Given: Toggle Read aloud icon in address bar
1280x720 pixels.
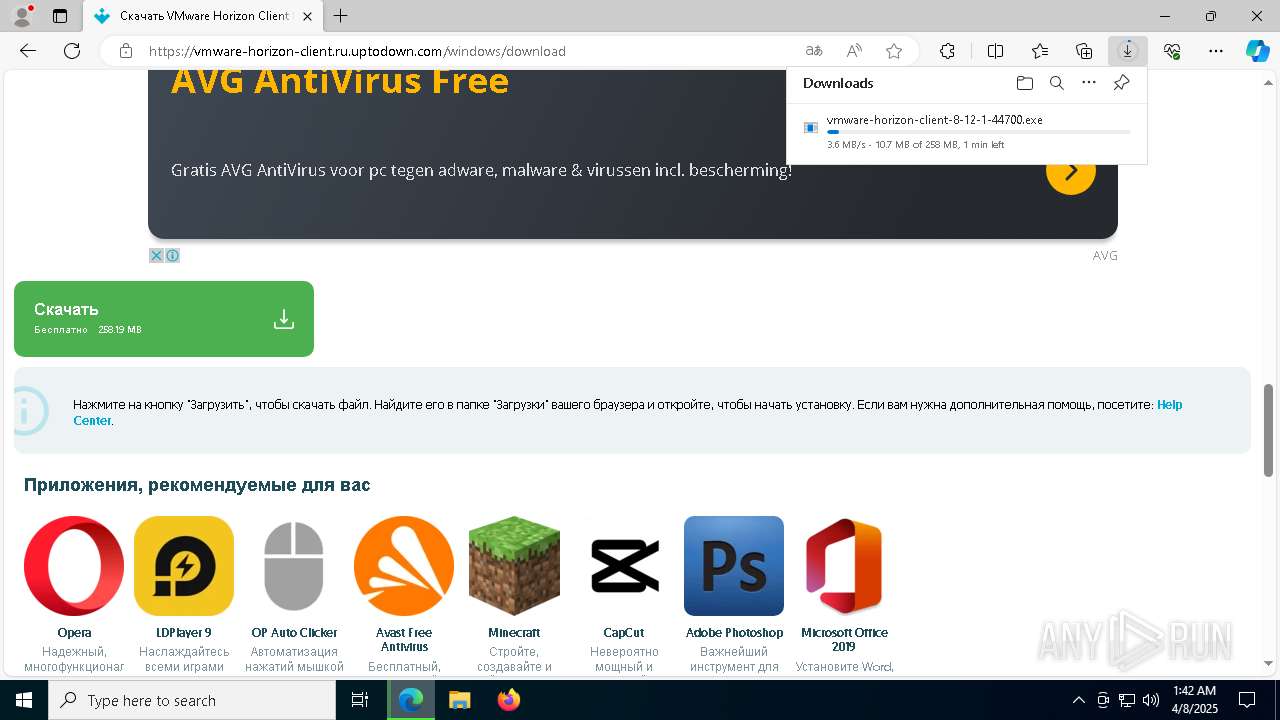Looking at the screenshot, I should click(854, 51).
